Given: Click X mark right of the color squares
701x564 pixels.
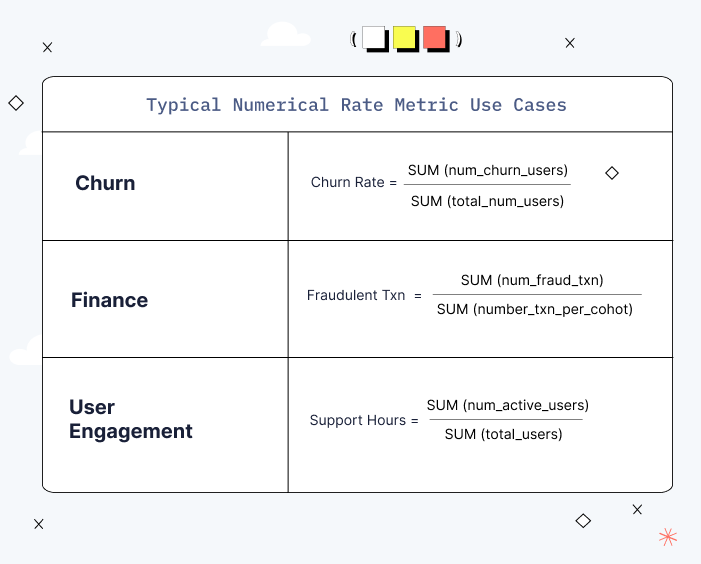Looking at the screenshot, I should coord(570,43).
